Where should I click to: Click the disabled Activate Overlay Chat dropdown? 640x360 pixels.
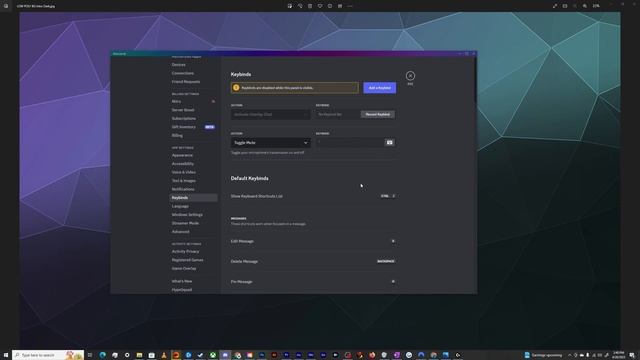pyautogui.click(x=270, y=114)
